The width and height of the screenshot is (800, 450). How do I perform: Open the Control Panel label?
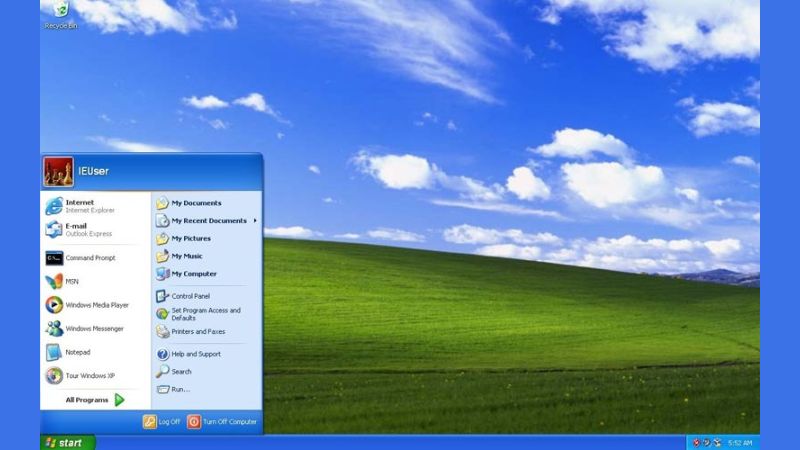click(x=190, y=296)
